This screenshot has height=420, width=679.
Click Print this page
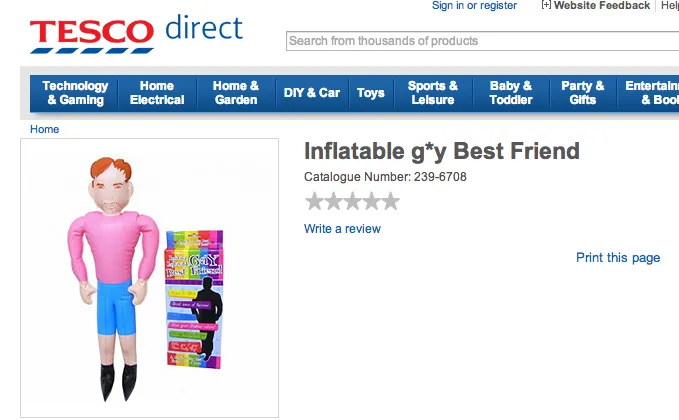[618, 258]
